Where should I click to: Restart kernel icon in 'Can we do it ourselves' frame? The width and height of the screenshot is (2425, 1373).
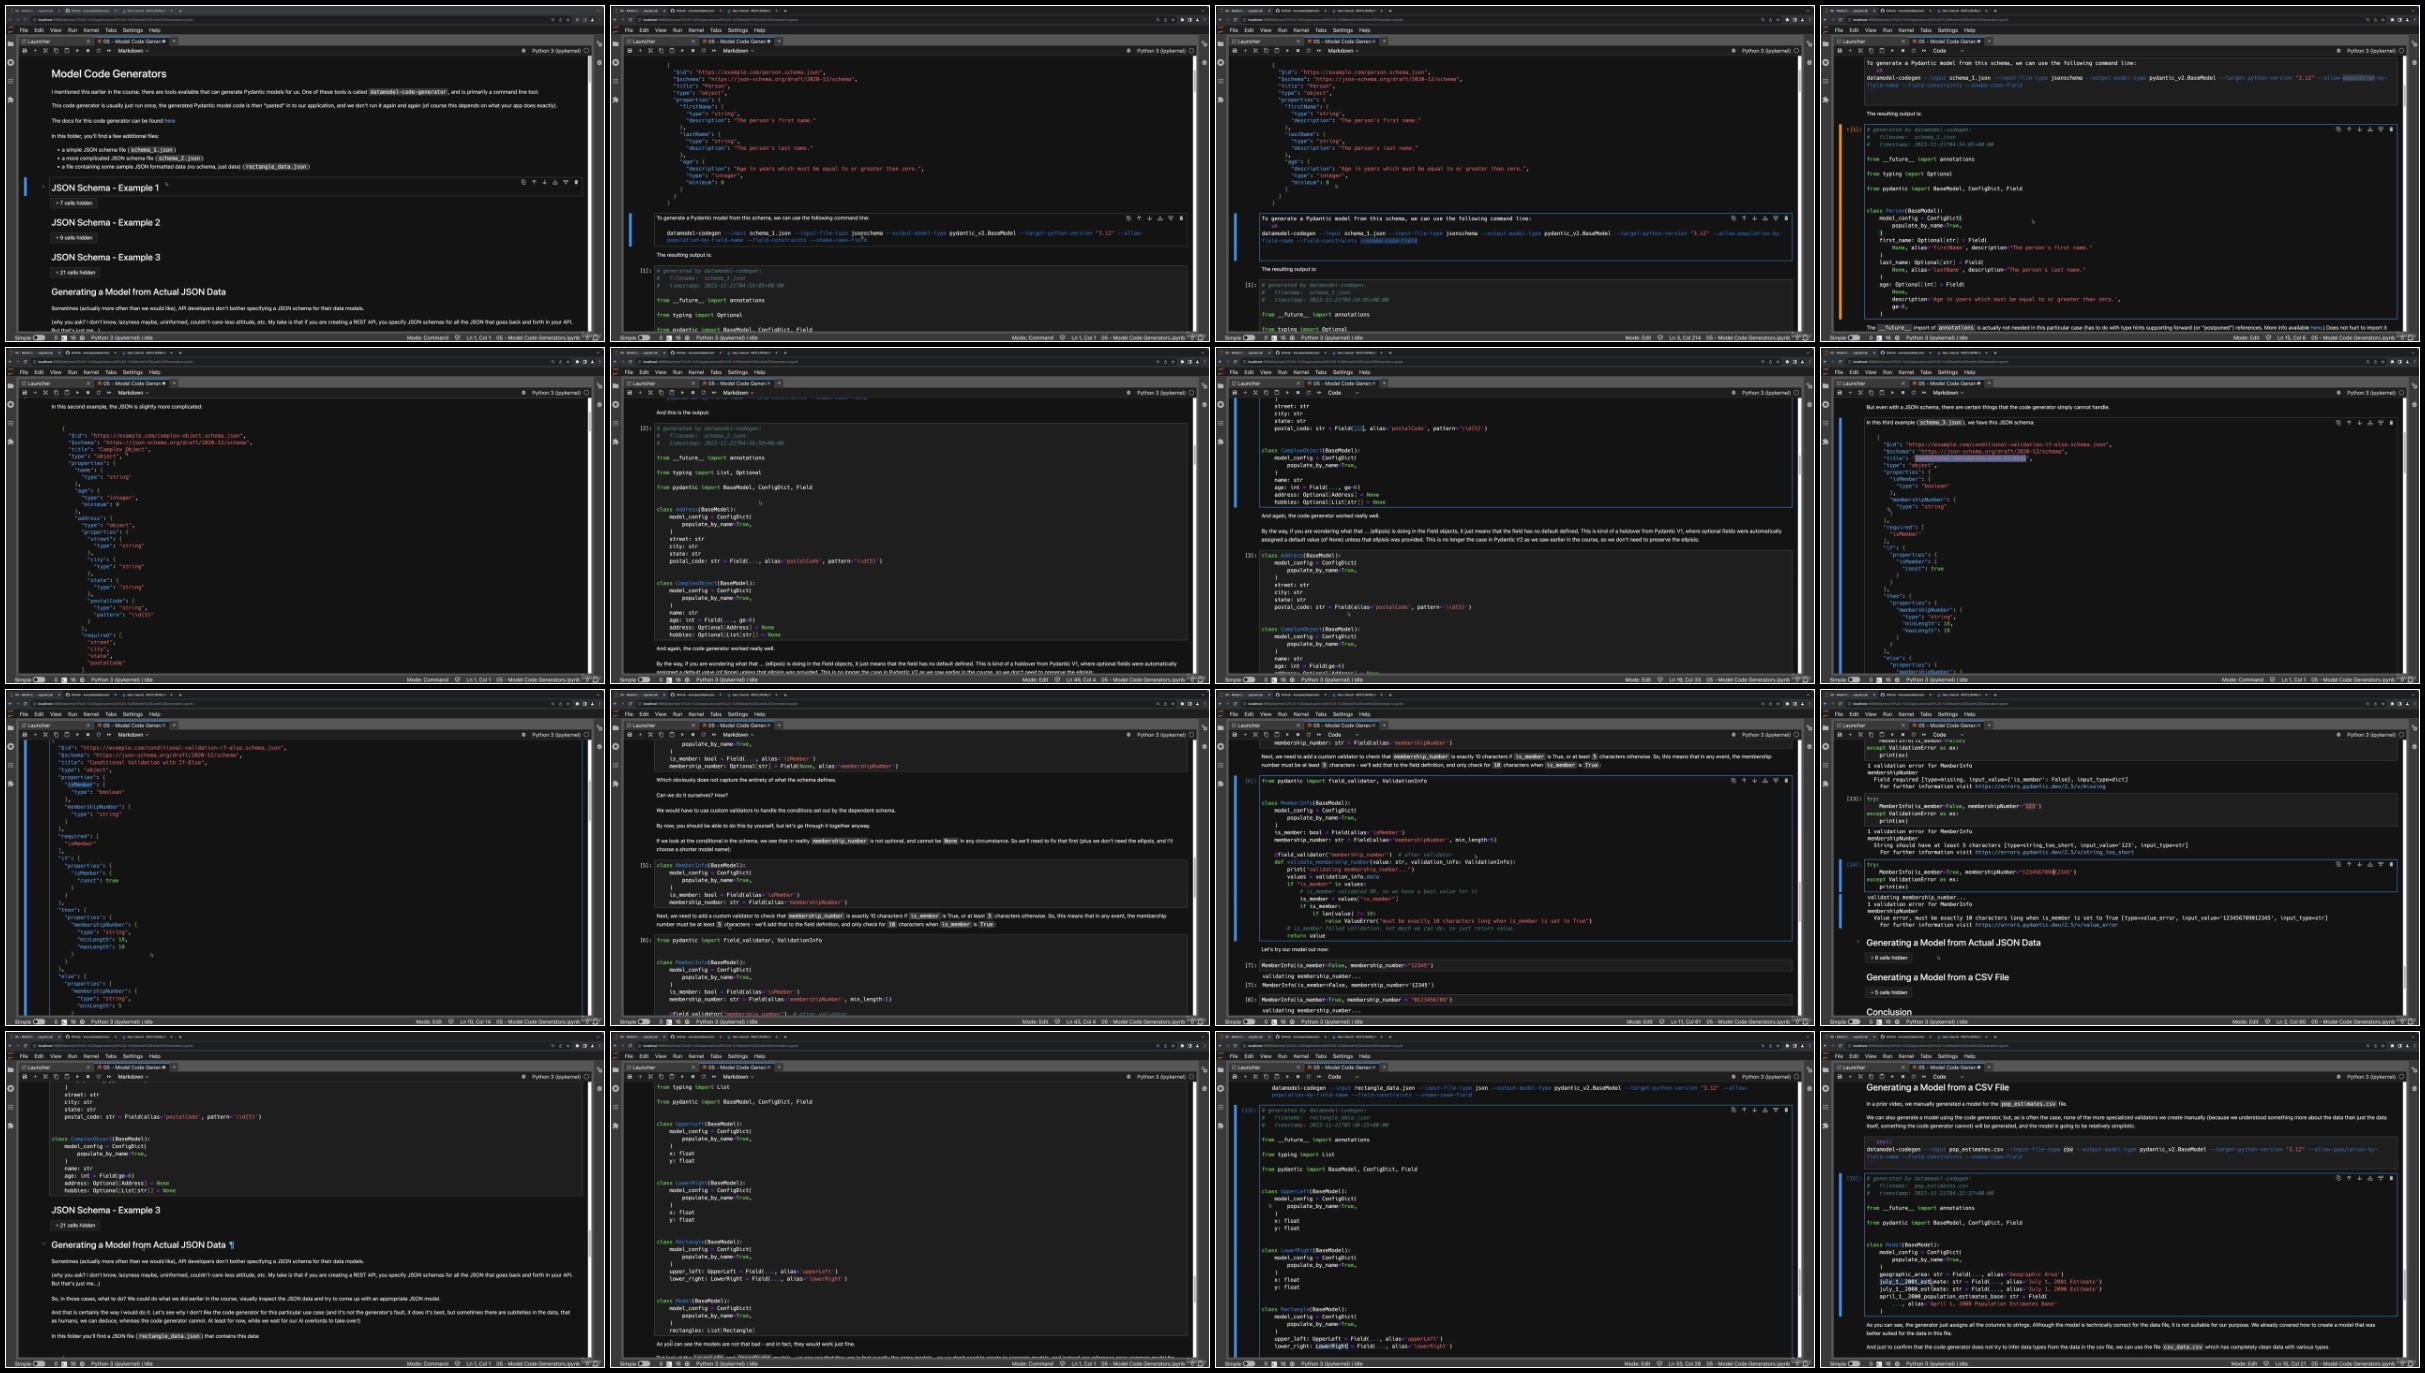click(x=703, y=735)
